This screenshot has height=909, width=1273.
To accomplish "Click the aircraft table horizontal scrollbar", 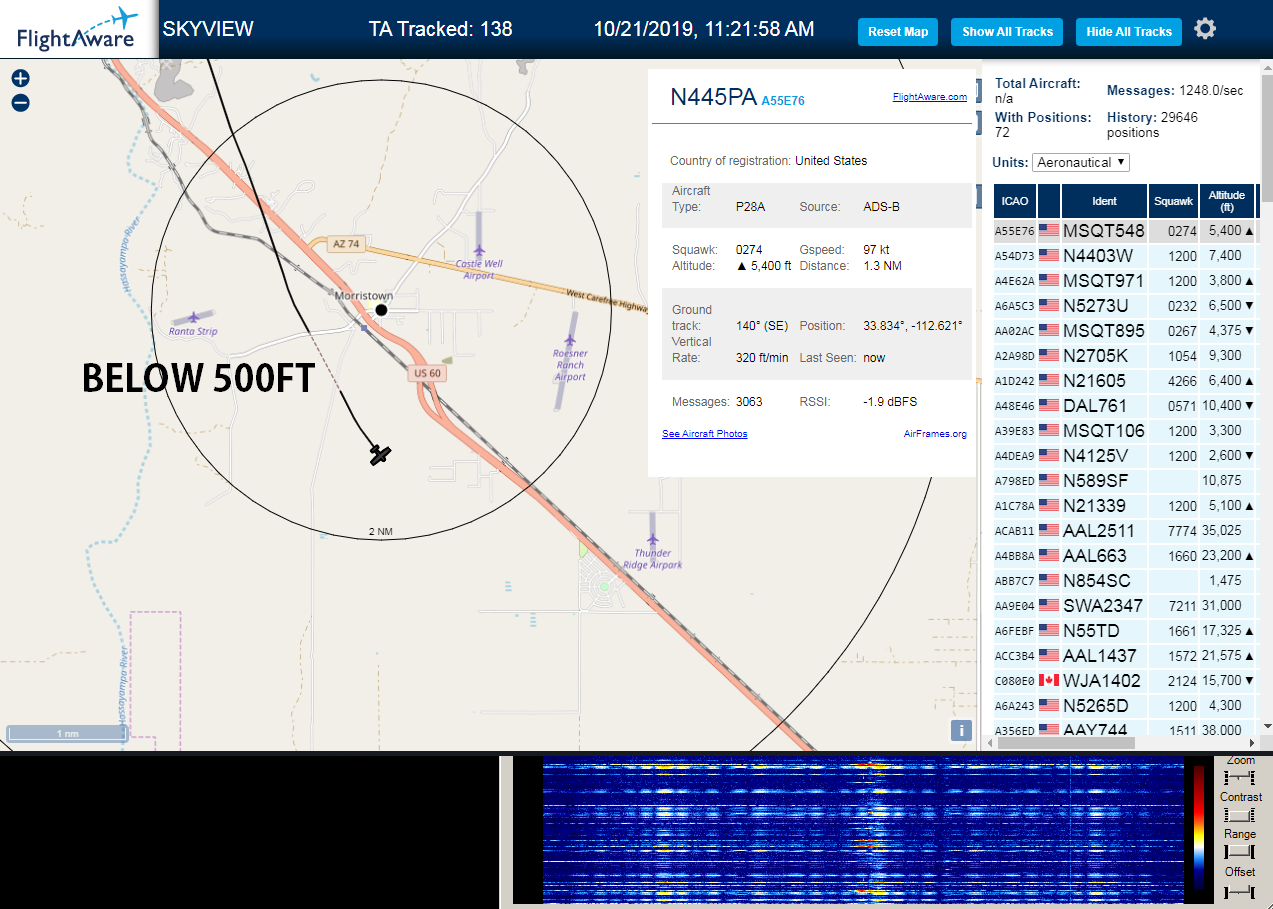I will [x=1067, y=743].
